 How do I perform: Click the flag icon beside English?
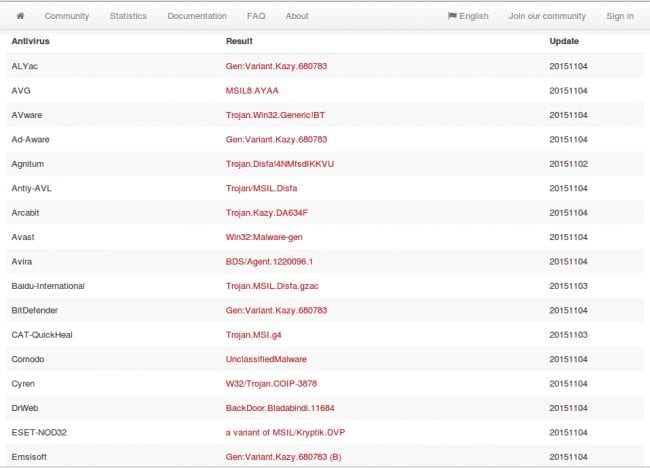(x=452, y=16)
